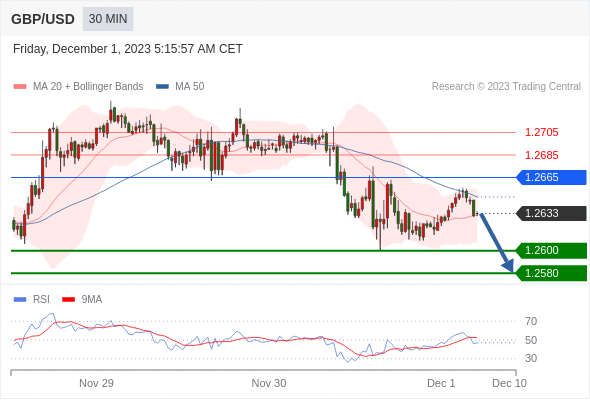Click the 9MA legend label

(92, 300)
